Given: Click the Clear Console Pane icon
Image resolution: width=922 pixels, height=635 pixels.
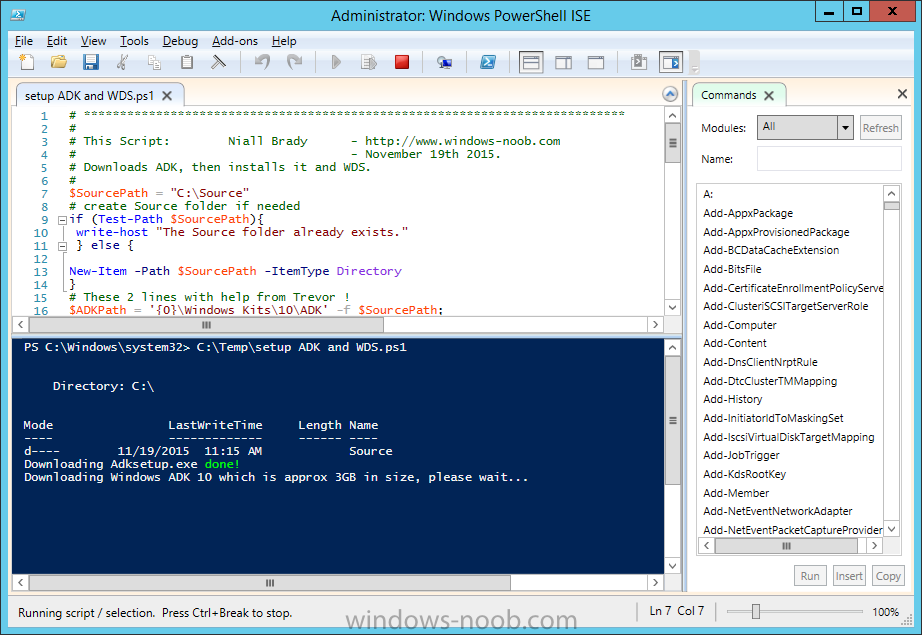Looking at the screenshot, I should tap(218, 62).
